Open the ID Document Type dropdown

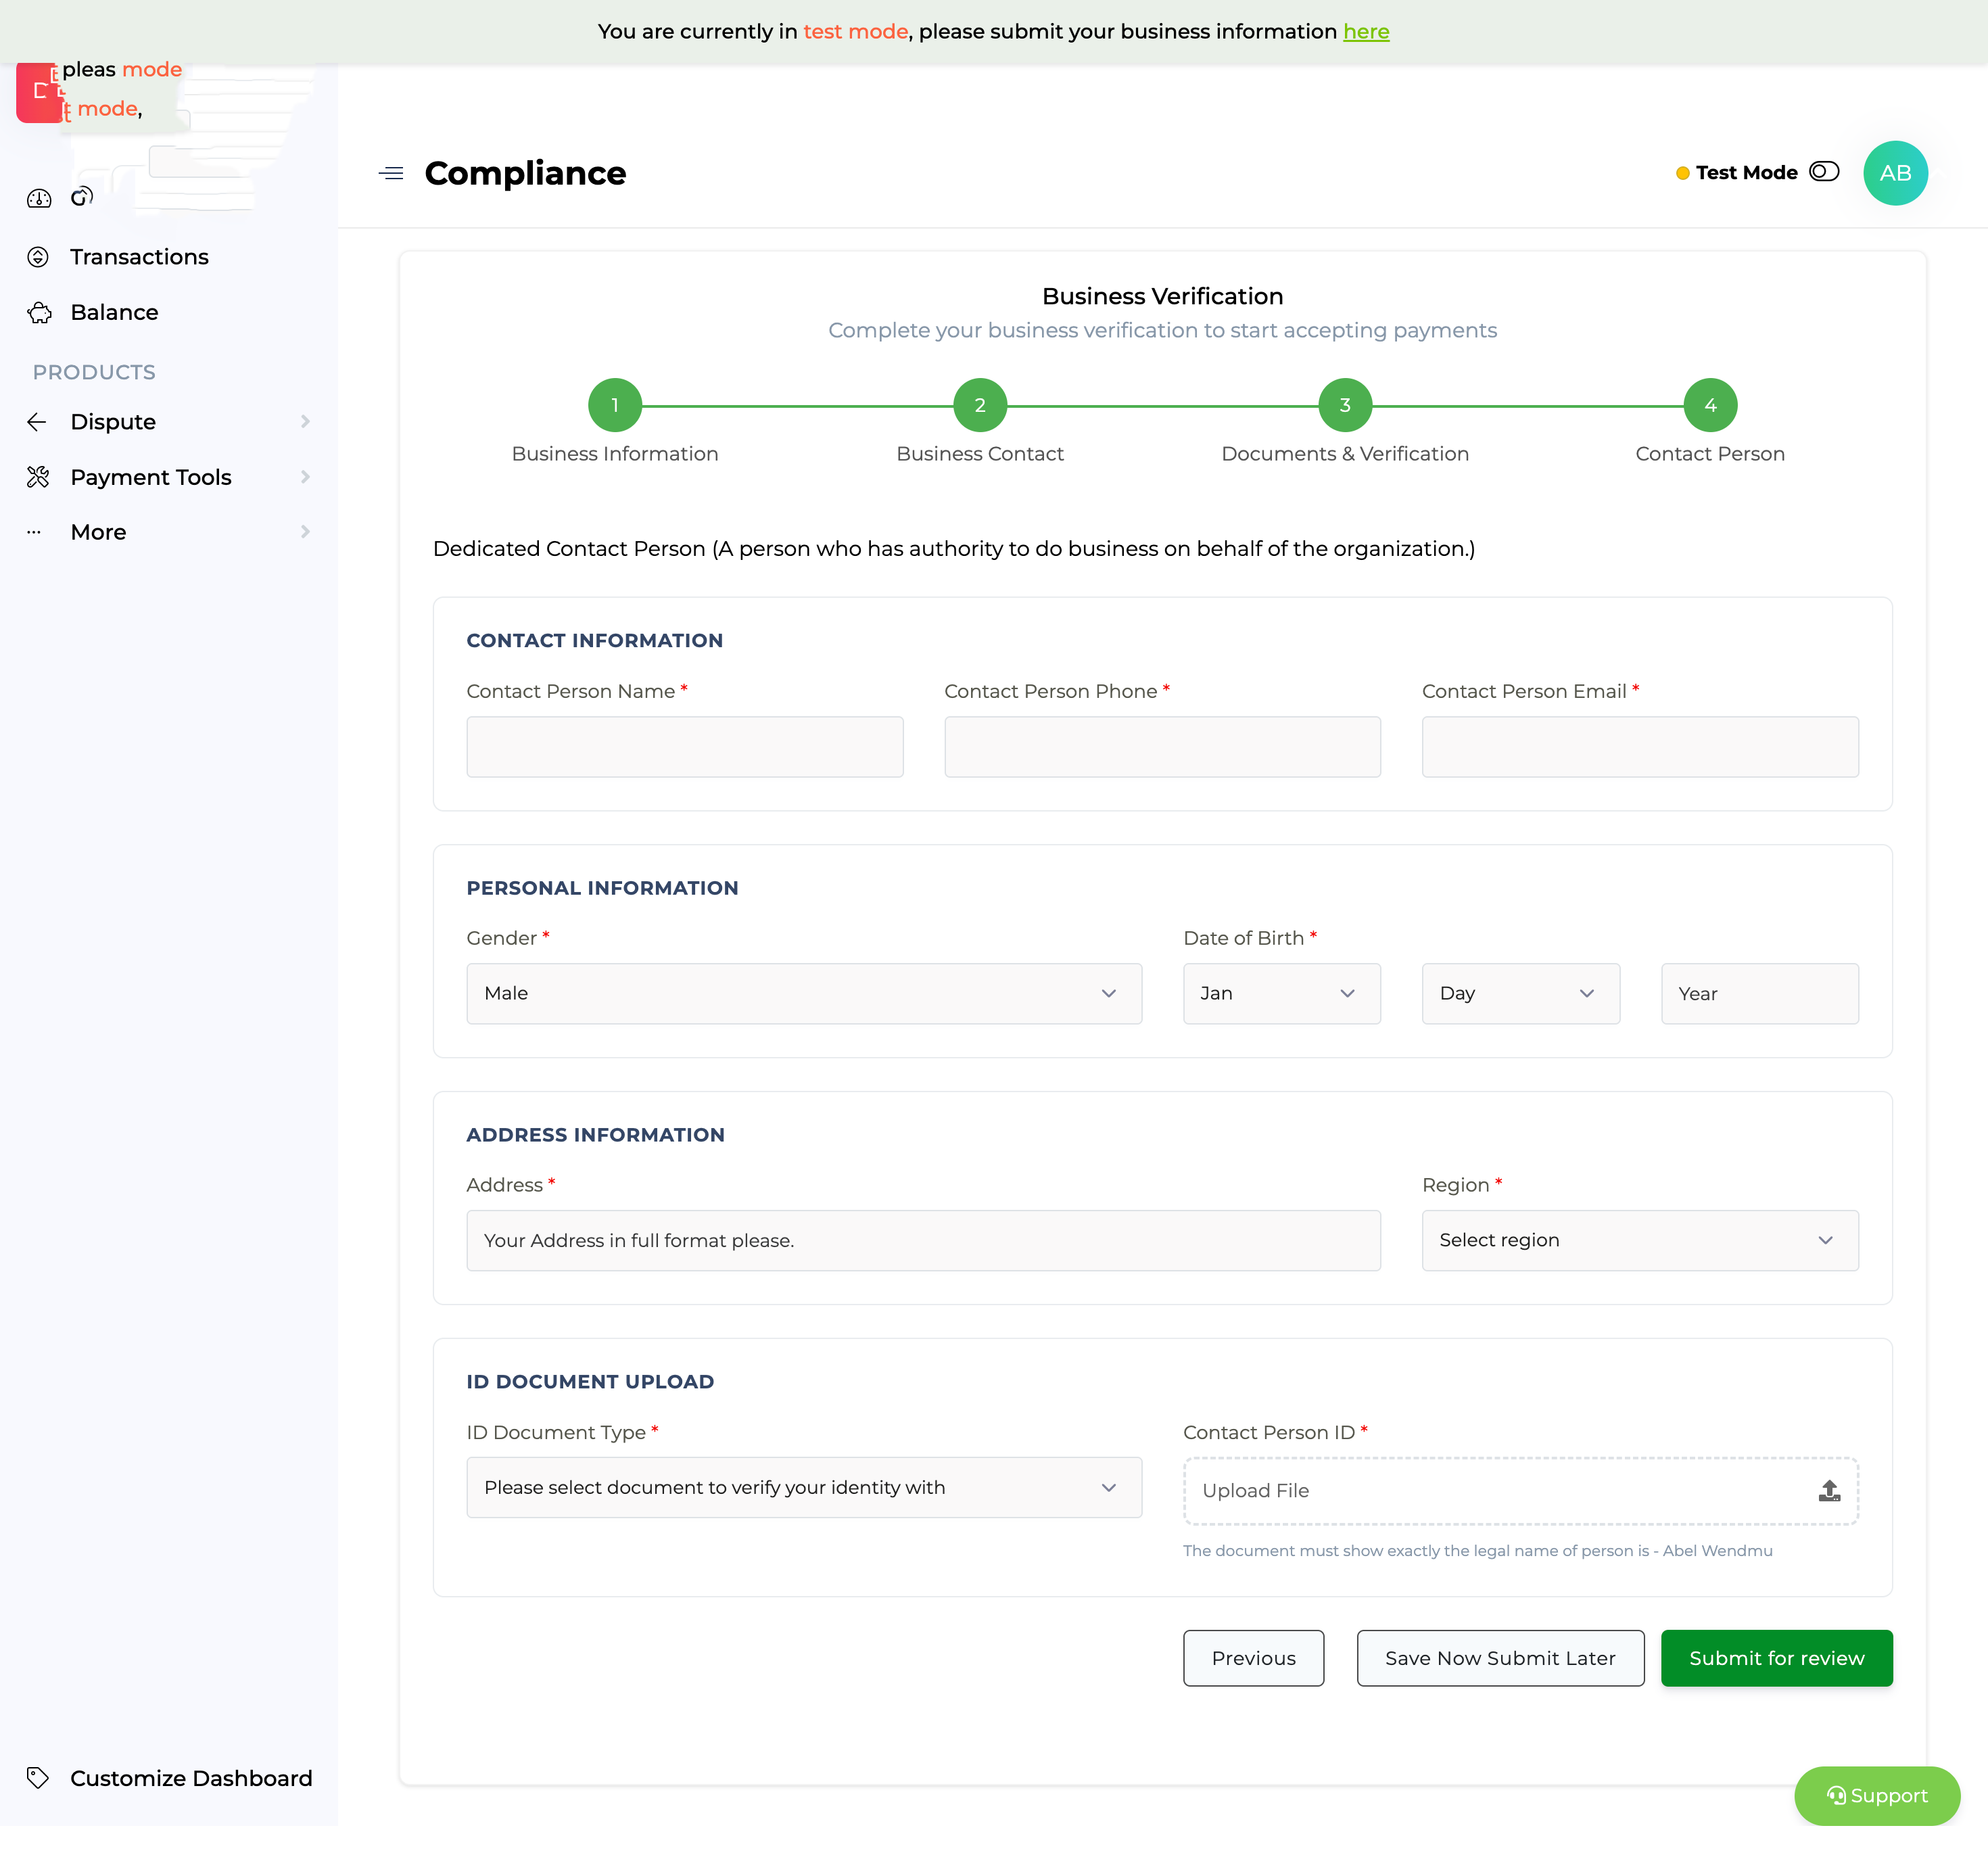click(x=803, y=1487)
